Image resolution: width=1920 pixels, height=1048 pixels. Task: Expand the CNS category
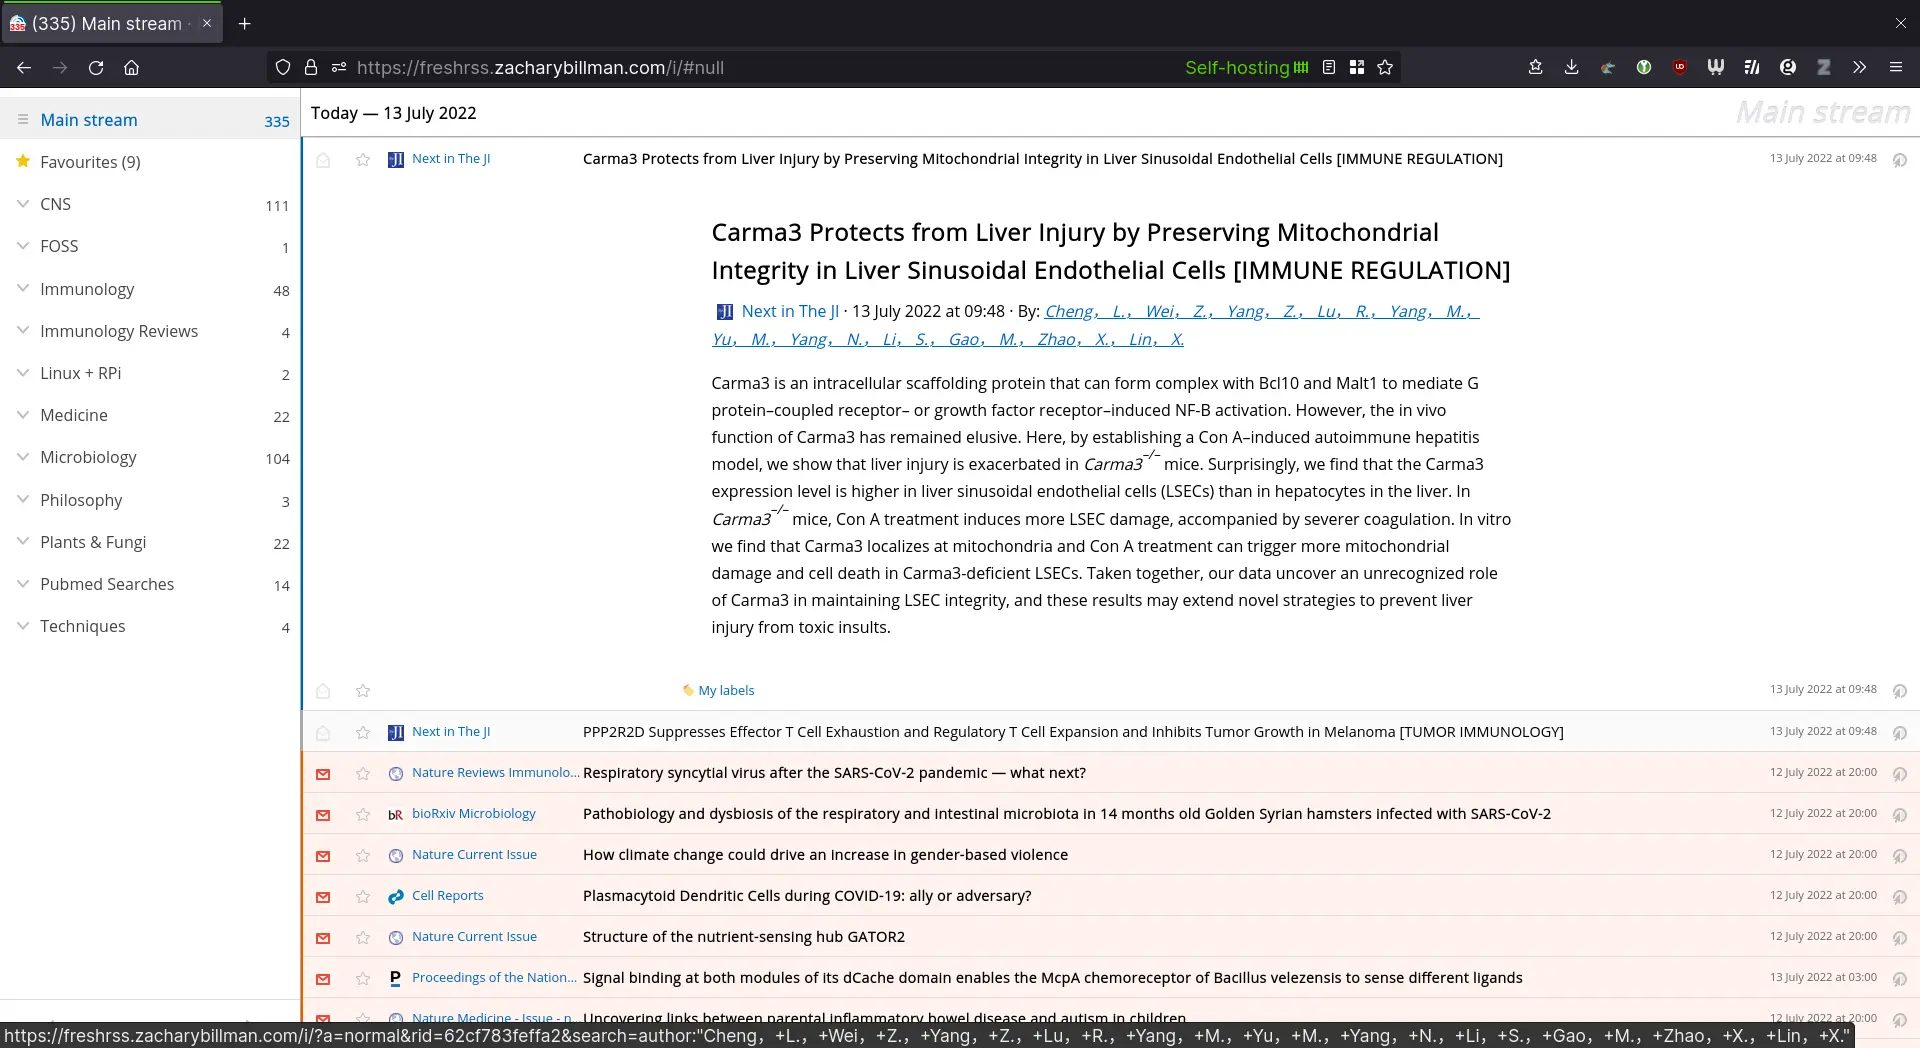coord(22,204)
